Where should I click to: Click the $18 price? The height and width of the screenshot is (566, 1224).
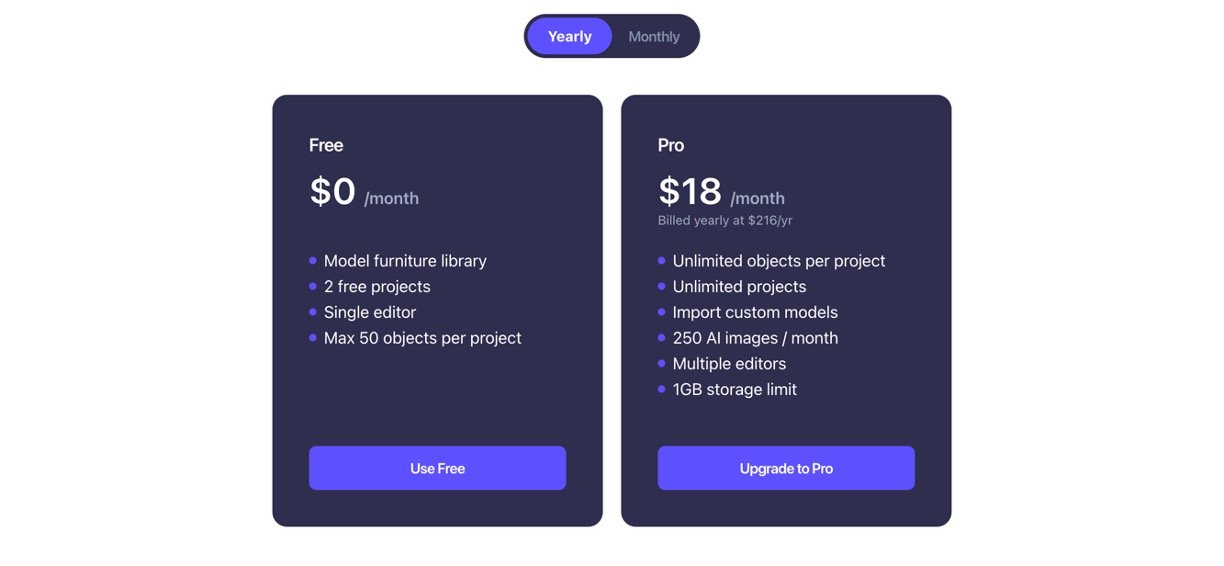[x=689, y=191]
